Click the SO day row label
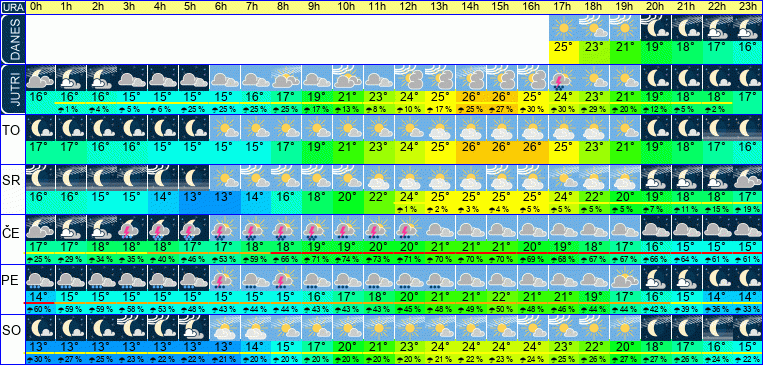 click(x=13, y=330)
